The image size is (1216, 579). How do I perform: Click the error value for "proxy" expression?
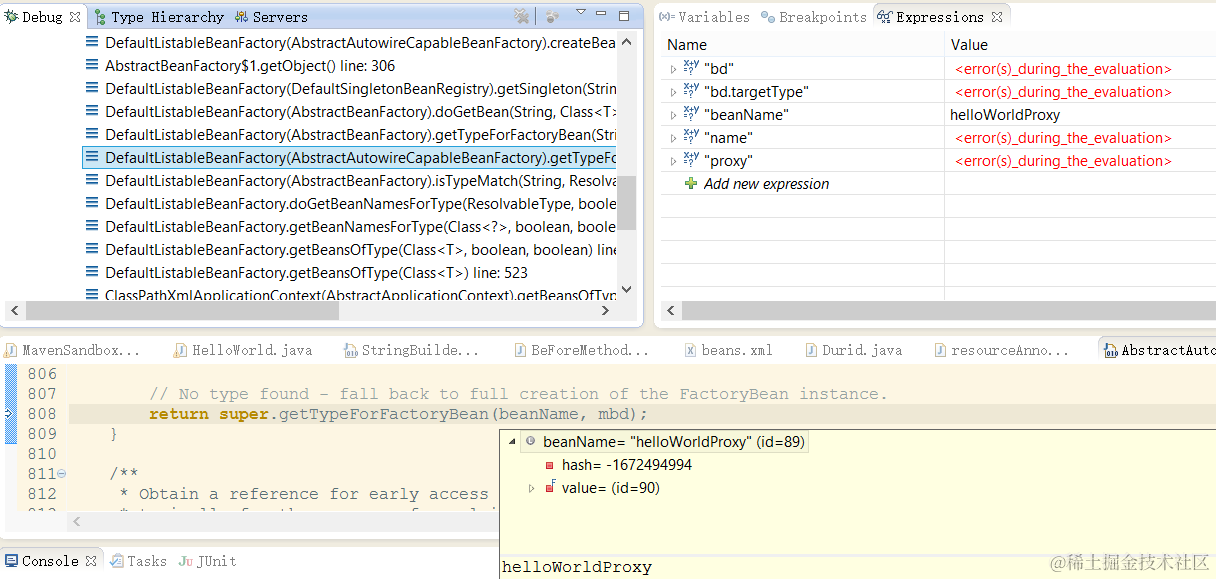pyautogui.click(x=1064, y=161)
